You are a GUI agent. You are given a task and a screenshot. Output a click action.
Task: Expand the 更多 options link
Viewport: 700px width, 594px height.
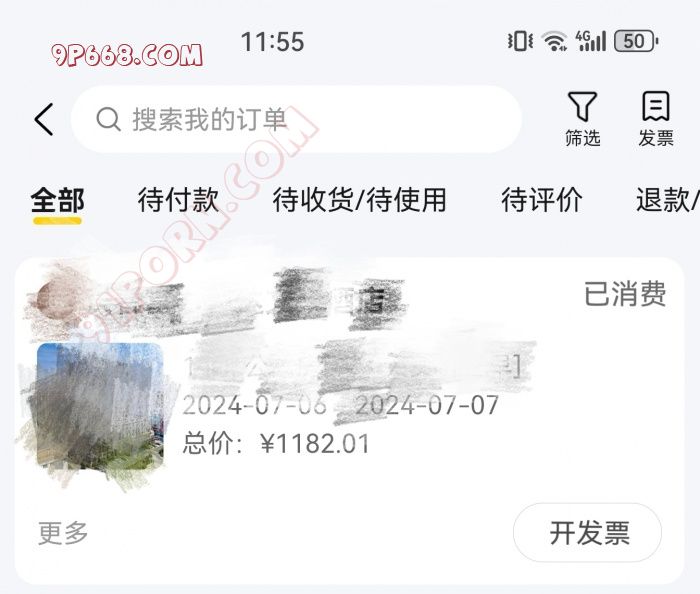pos(63,533)
